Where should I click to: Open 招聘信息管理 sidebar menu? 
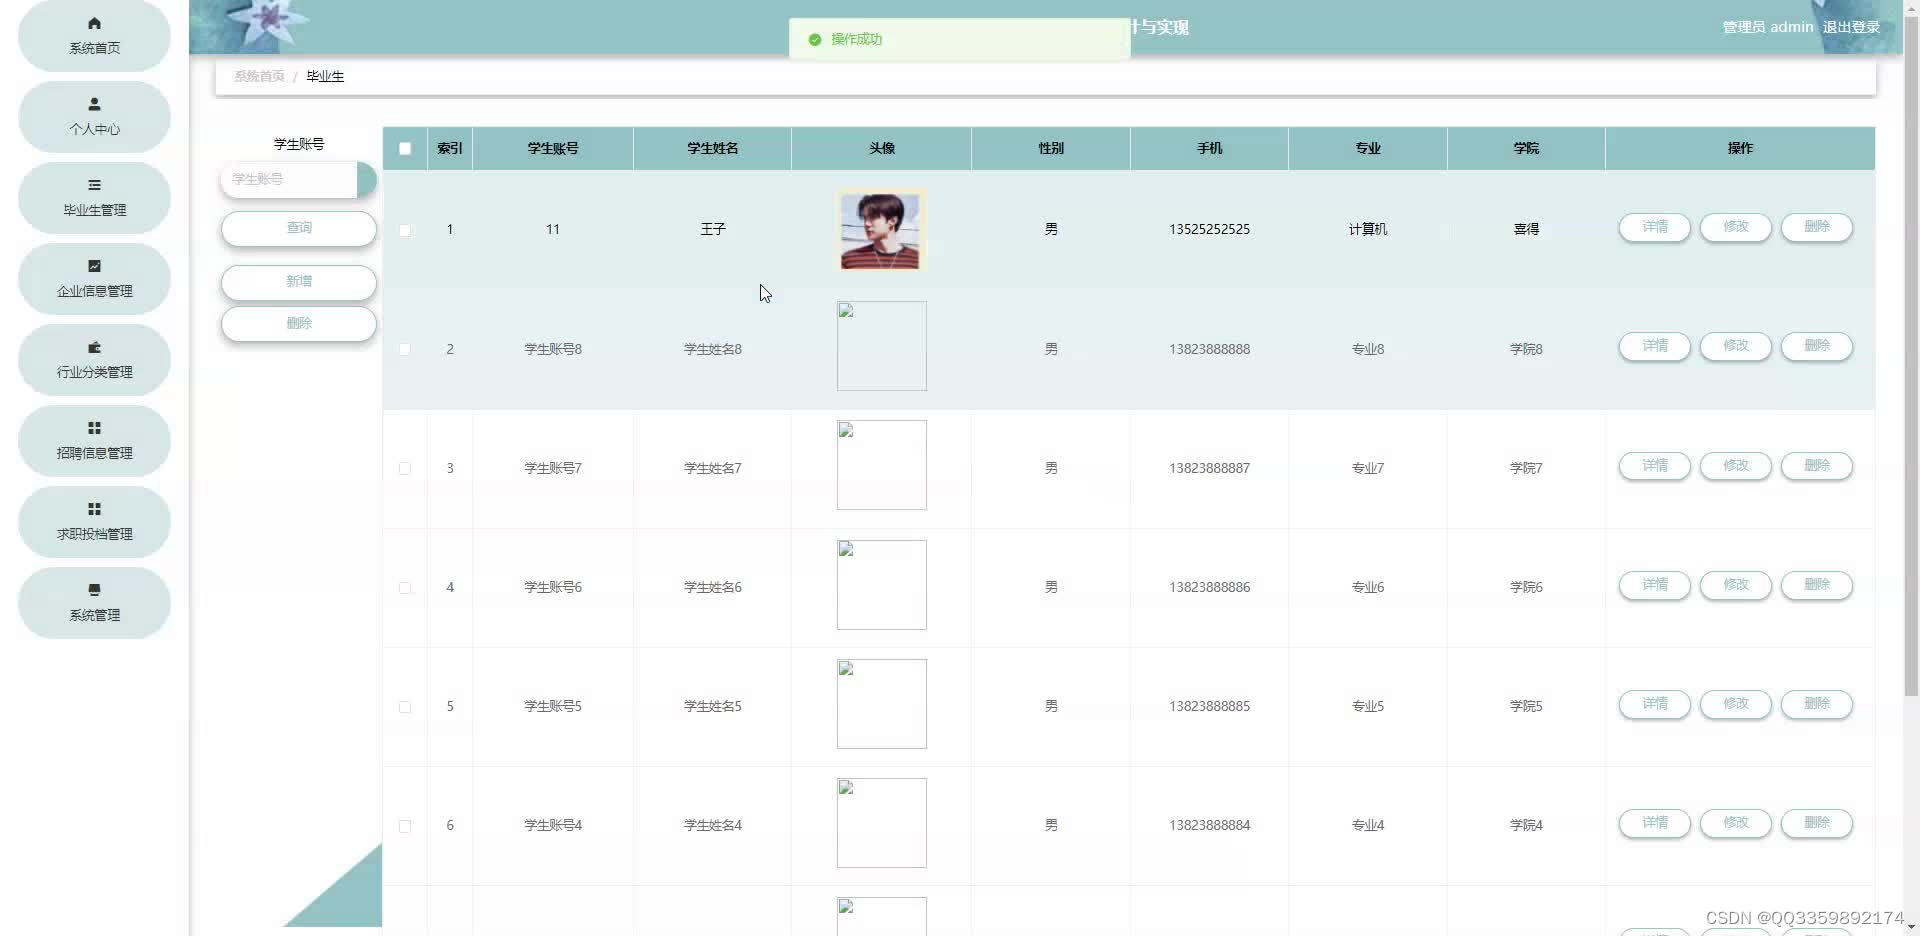point(94,441)
